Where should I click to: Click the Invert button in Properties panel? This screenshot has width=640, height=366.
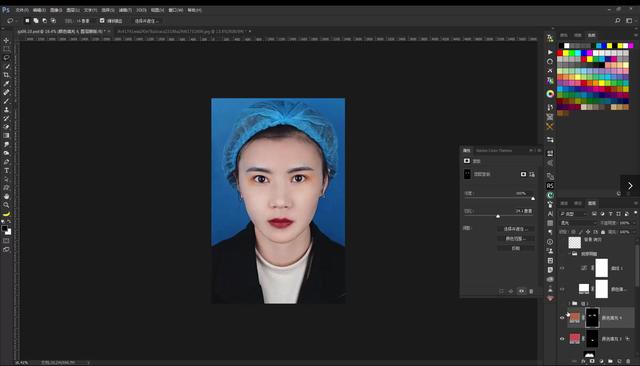click(516, 248)
